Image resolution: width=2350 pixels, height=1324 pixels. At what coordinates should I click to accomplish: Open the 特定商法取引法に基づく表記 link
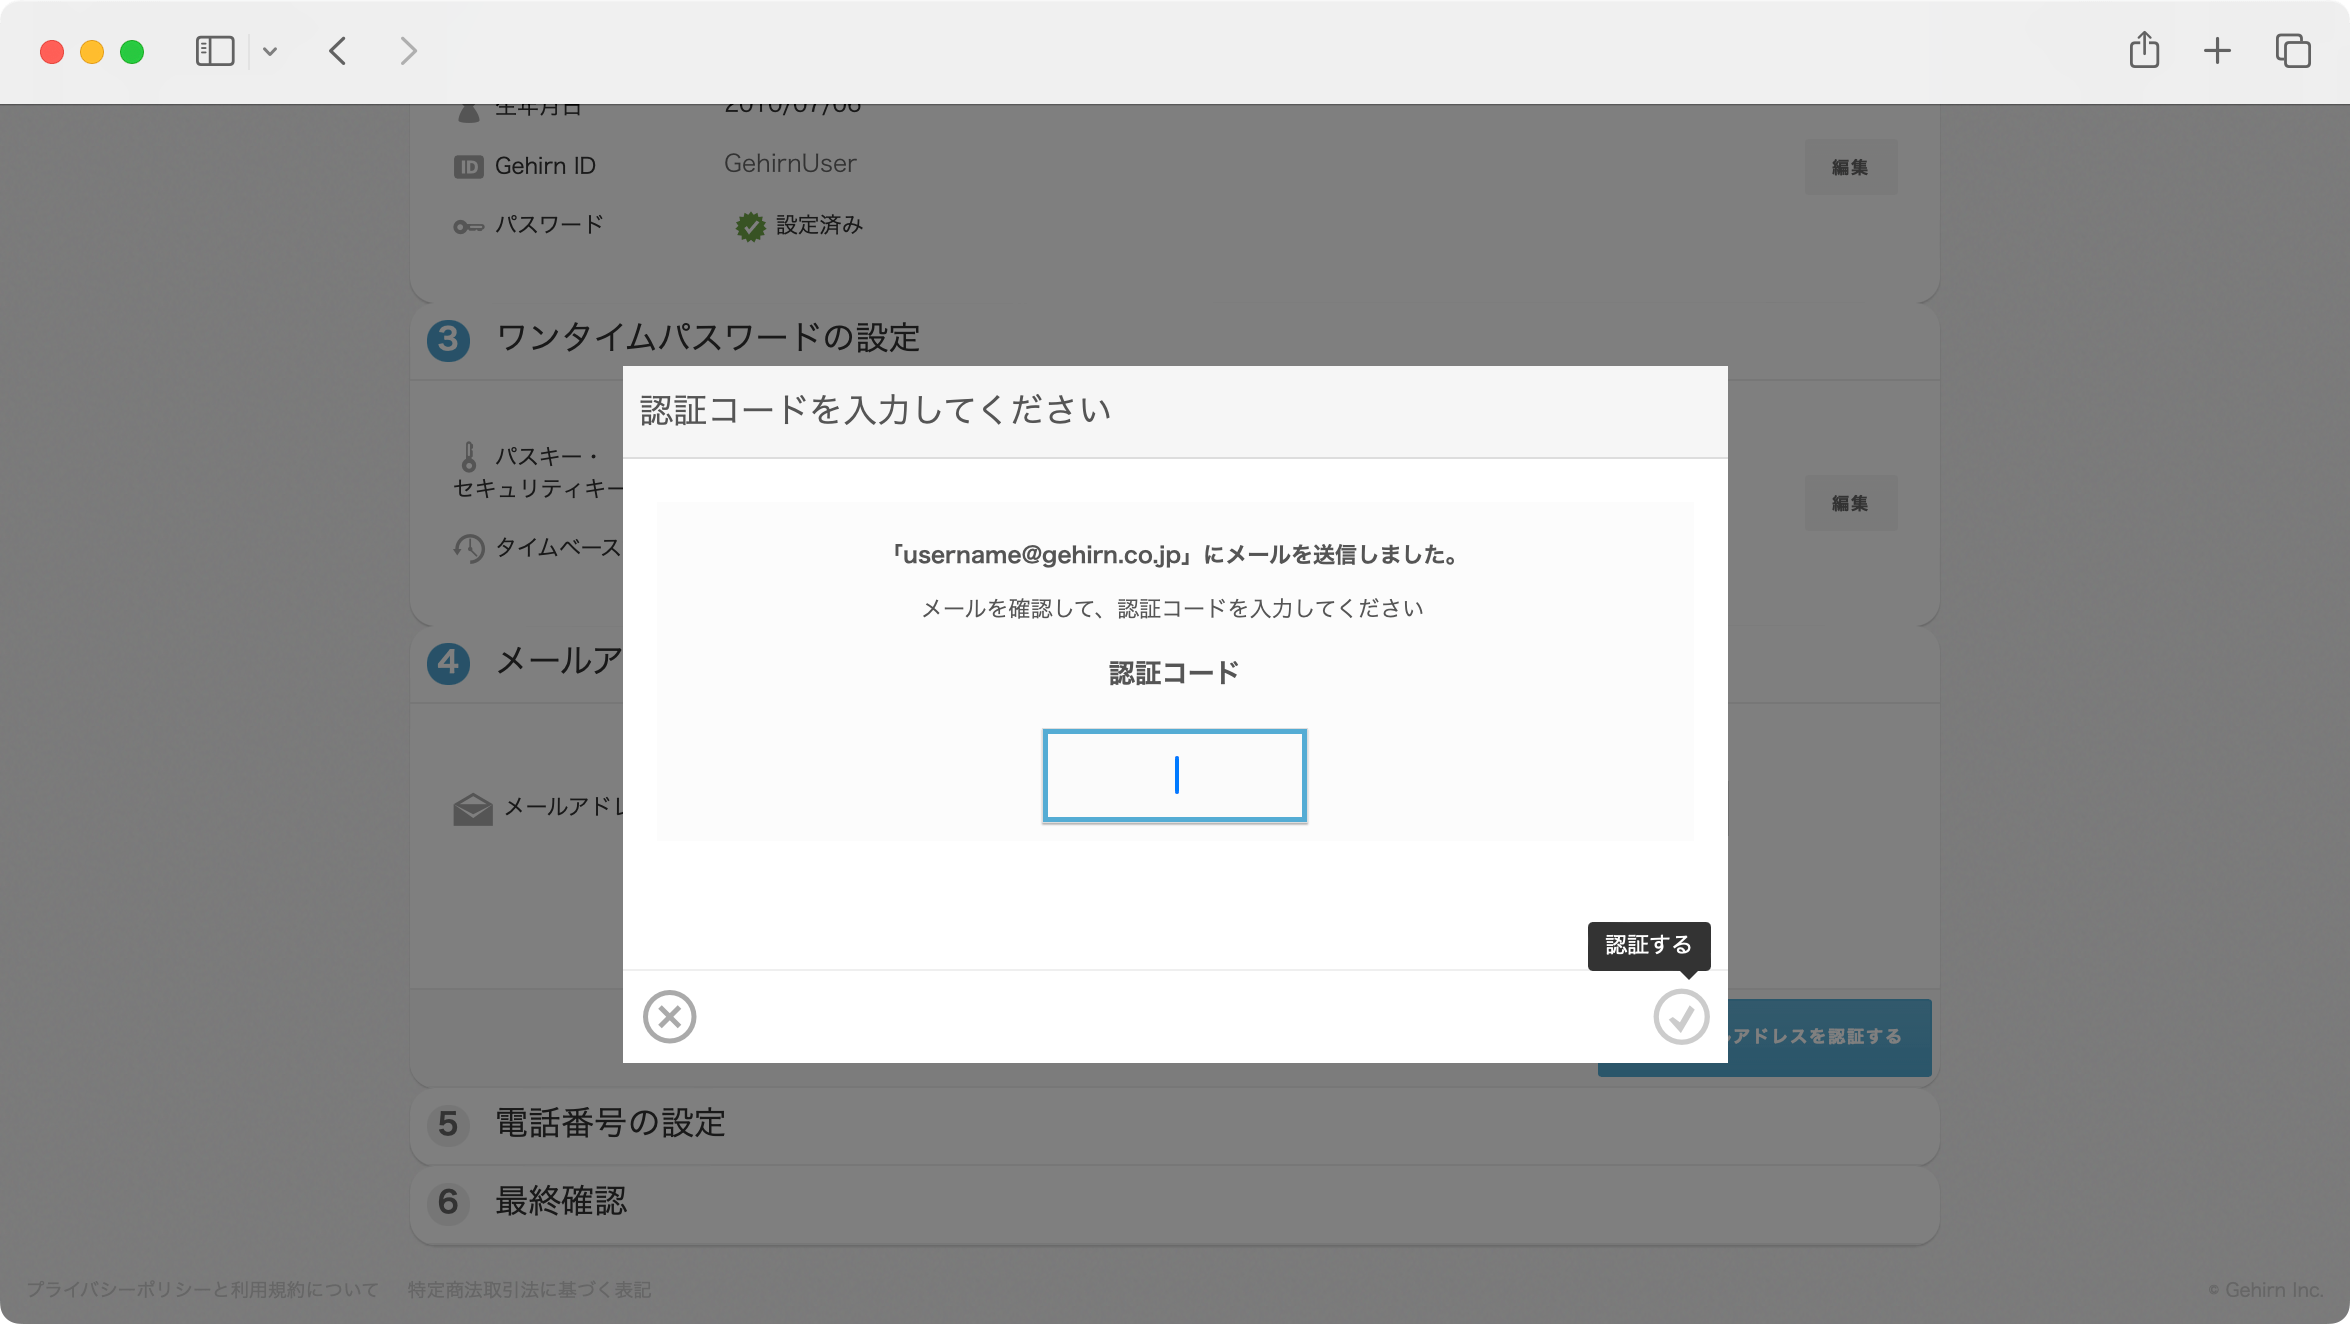tap(527, 1289)
